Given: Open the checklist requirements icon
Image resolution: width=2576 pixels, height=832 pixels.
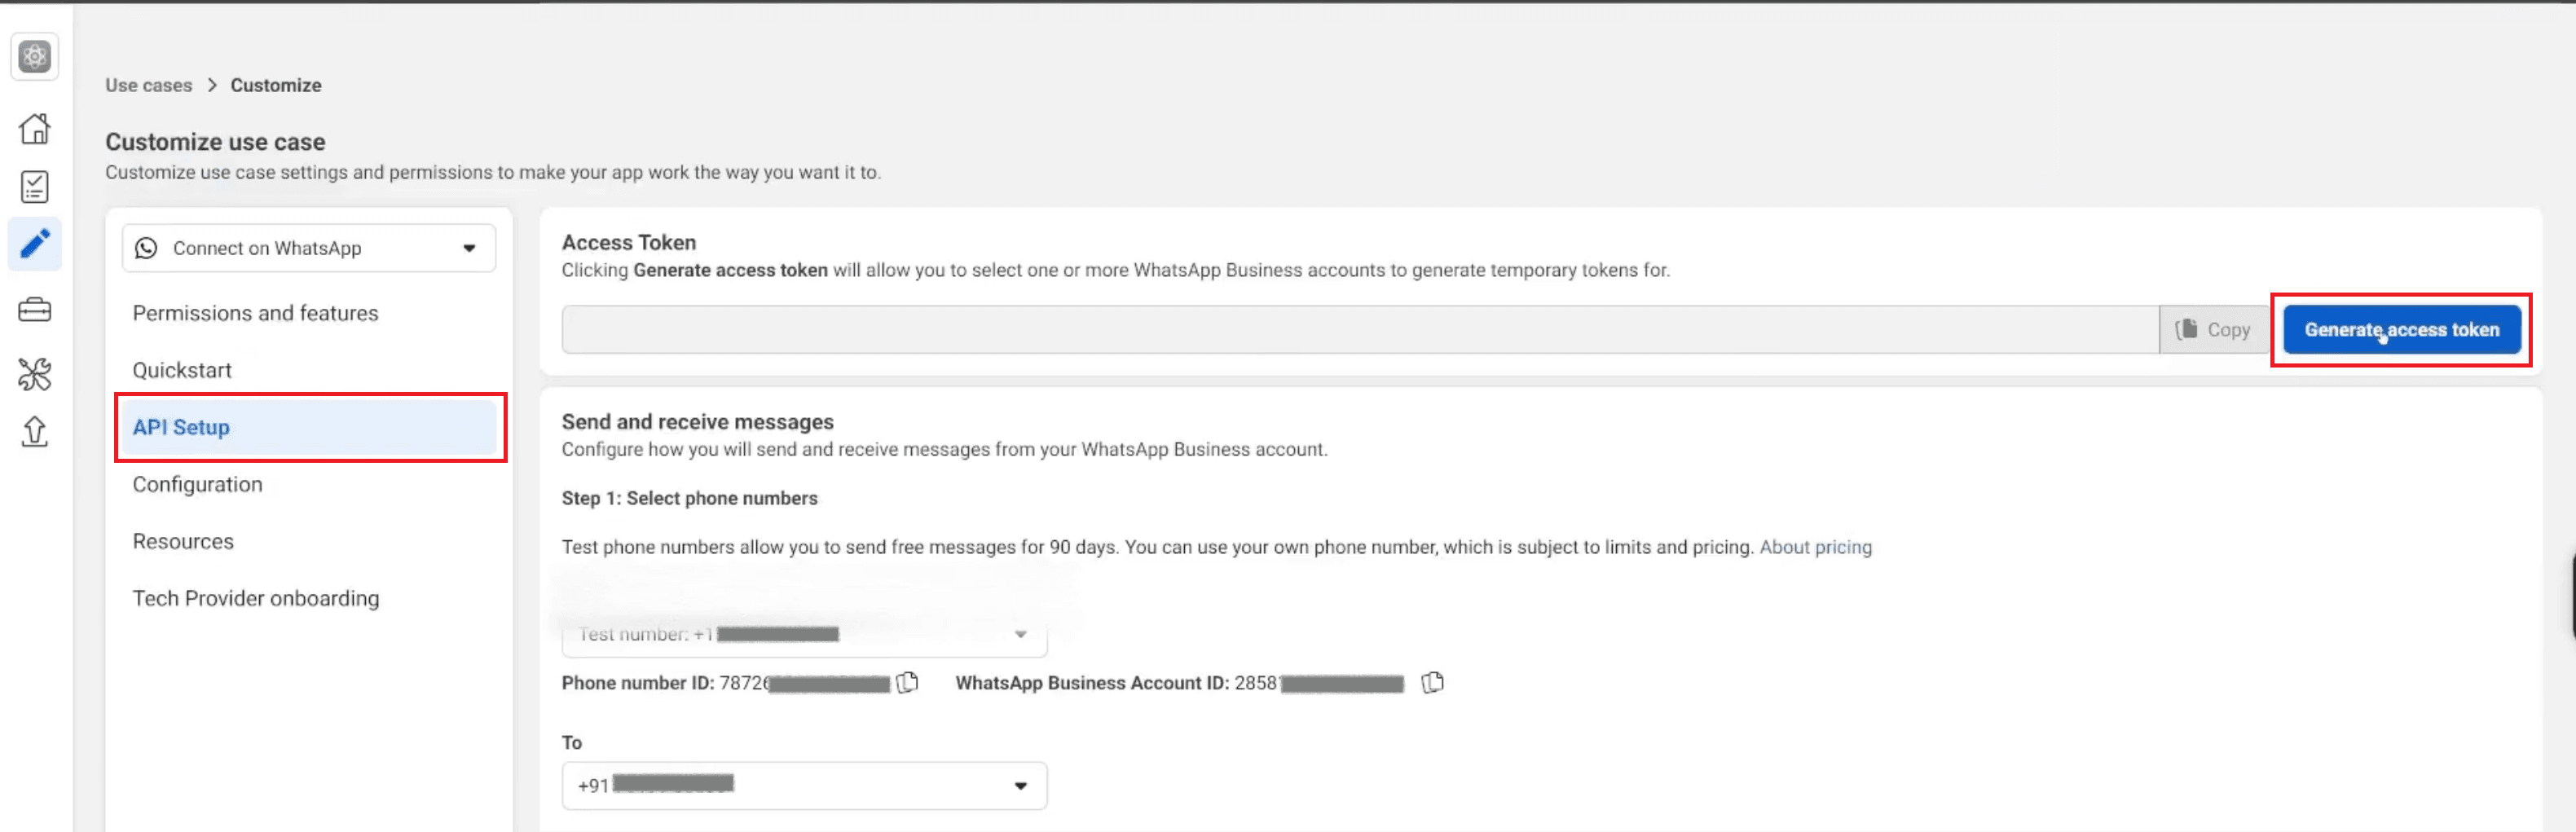Looking at the screenshot, I should 35,187.
